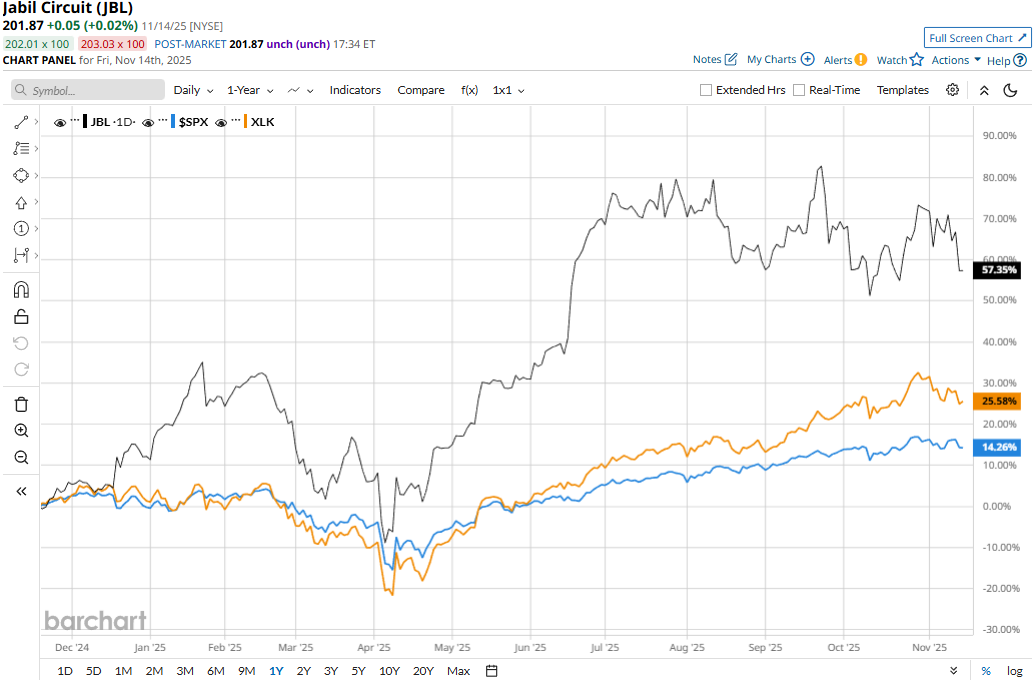Click the orange XLK series color swatch

coord(246,122)
